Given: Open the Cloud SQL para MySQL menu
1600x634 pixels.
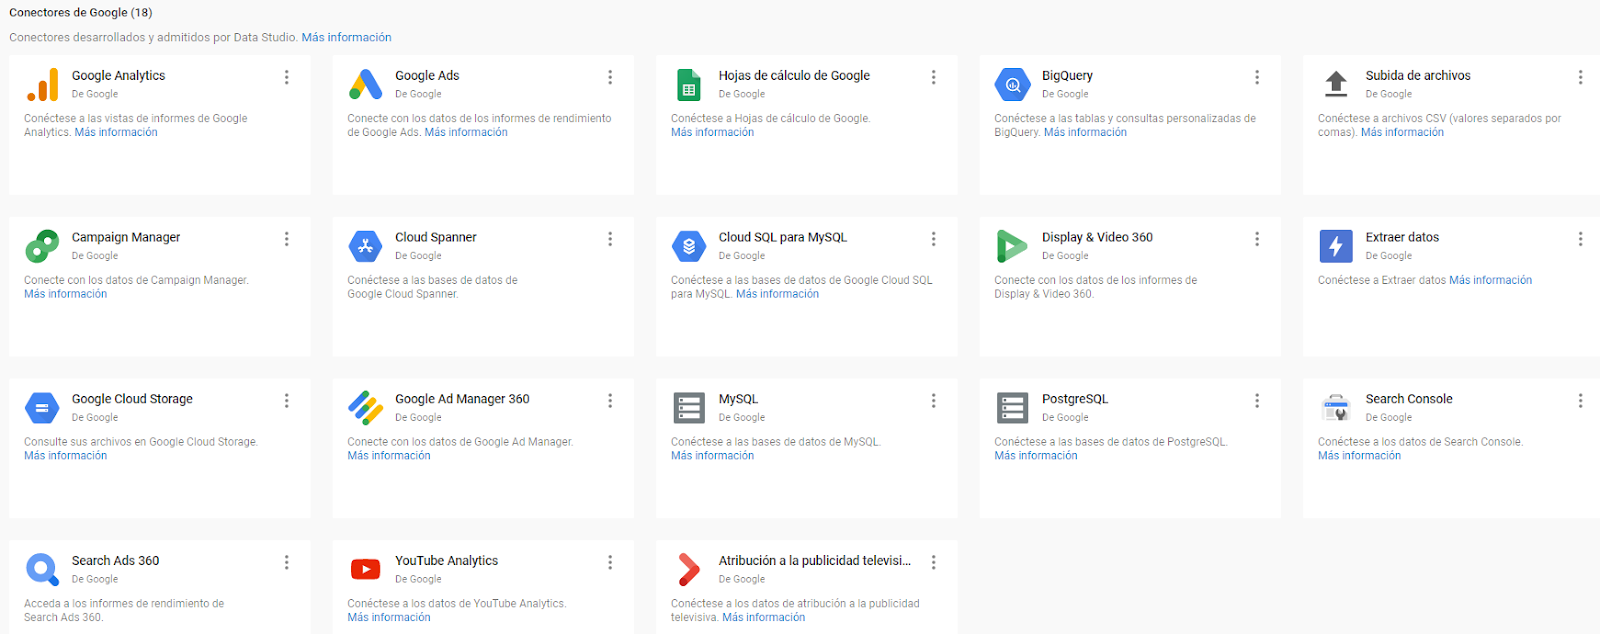Looking at the screenshot, I should point(934,239).
